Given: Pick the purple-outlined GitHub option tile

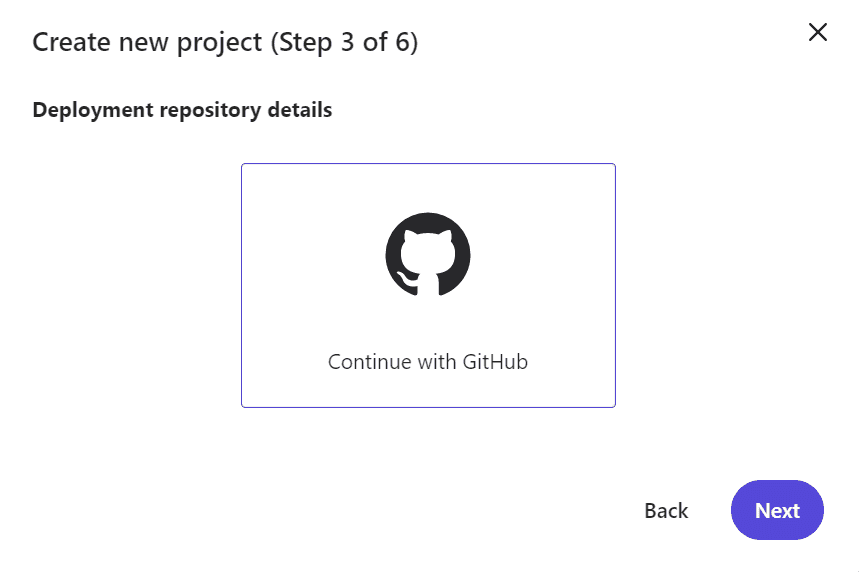Looking at the screenshot, I should [428, 285].
